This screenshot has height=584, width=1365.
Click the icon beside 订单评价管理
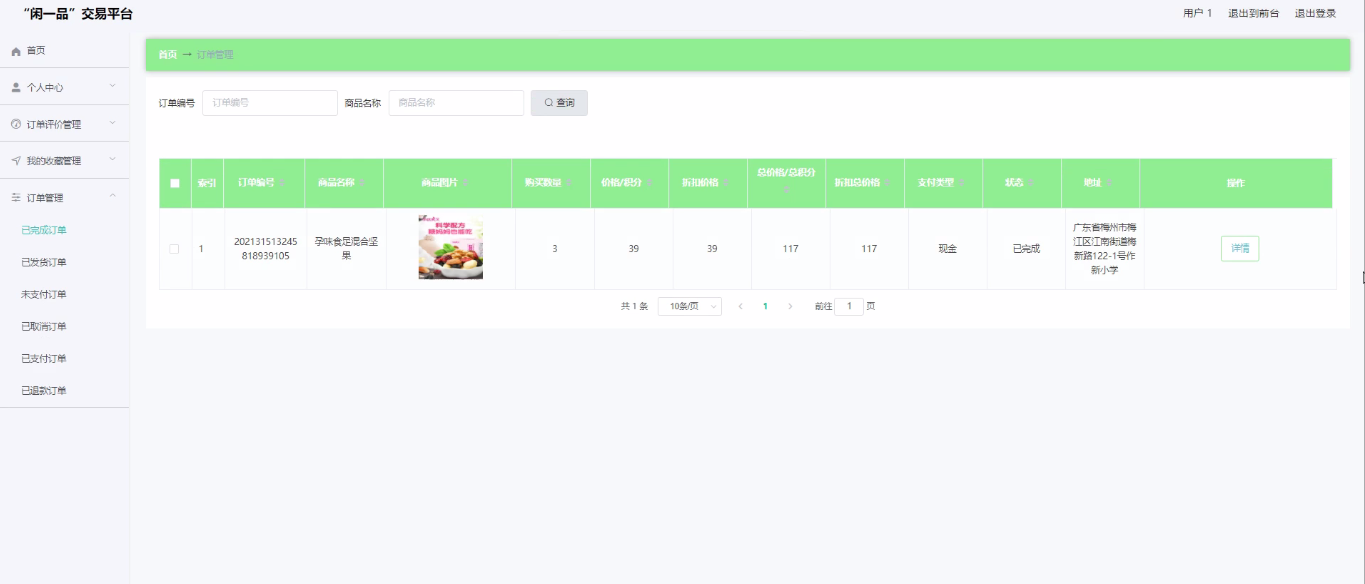click(16, 125)
